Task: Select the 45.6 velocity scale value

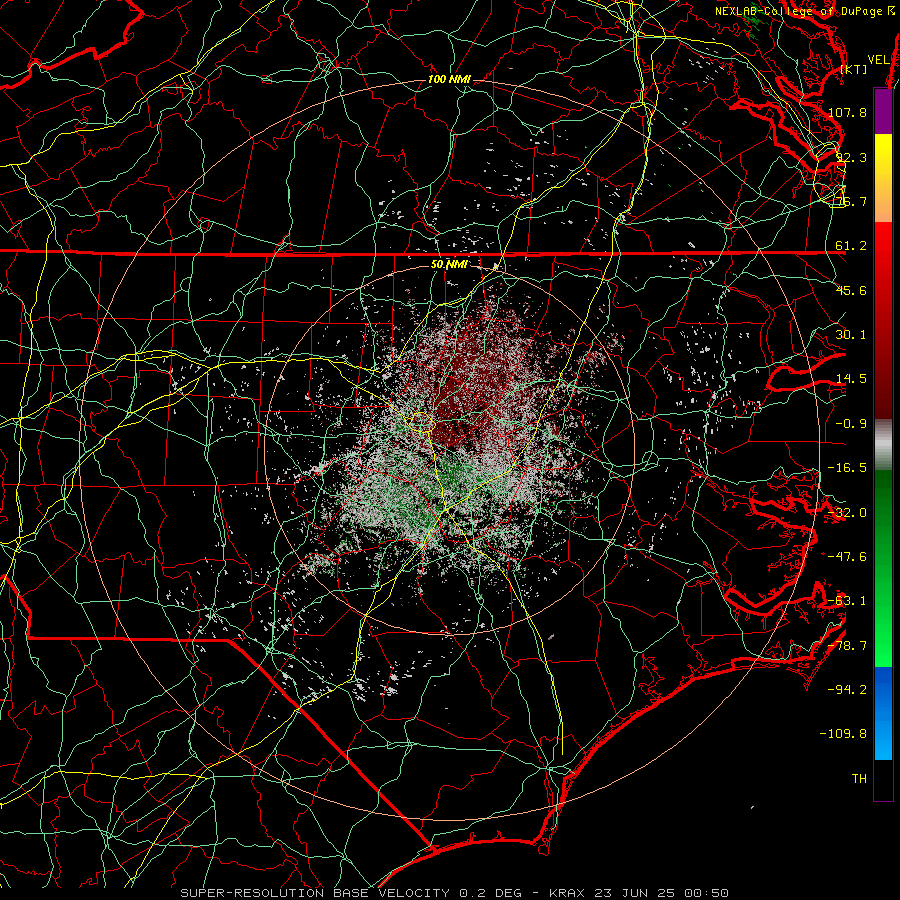Action: click(851, 290)
